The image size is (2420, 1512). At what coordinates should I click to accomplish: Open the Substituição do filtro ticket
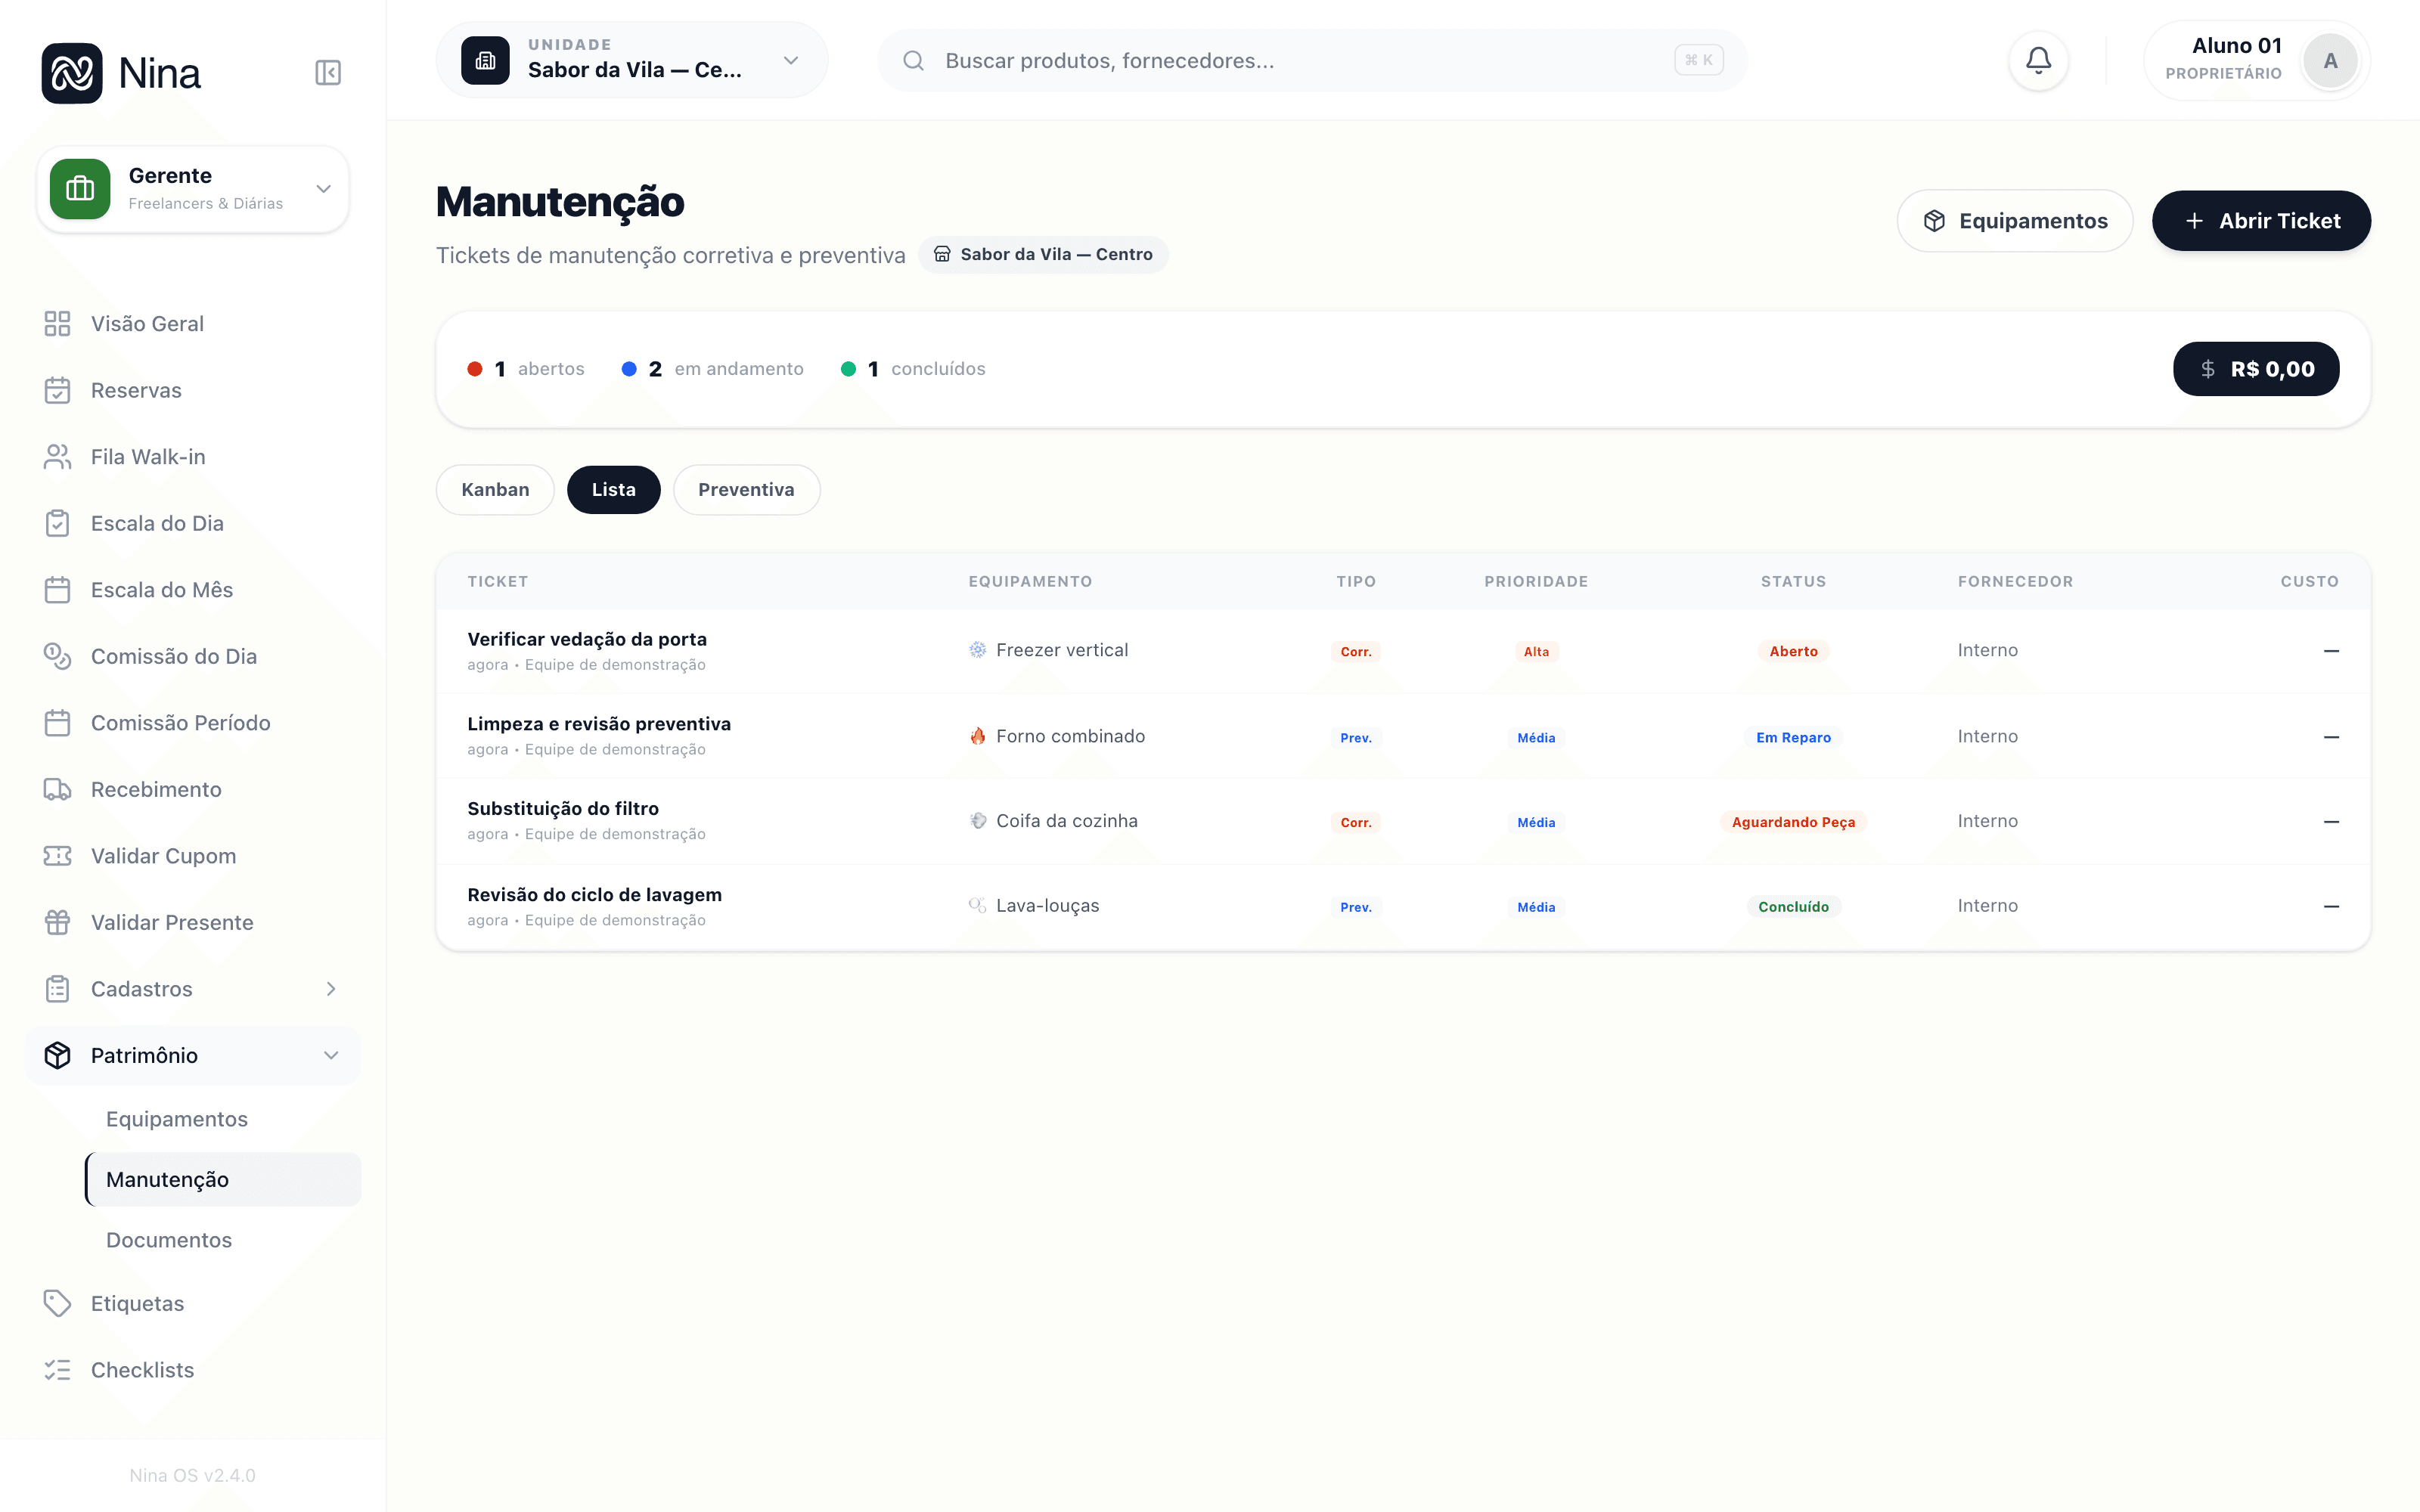(563, 808)
